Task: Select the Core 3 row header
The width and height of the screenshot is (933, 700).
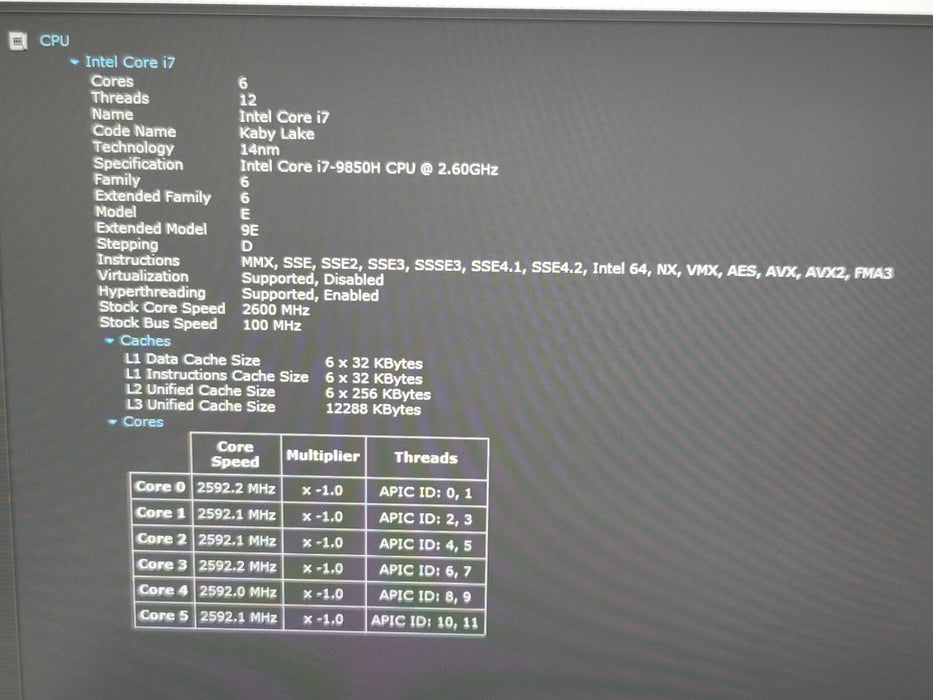Action: pos(162,564)
